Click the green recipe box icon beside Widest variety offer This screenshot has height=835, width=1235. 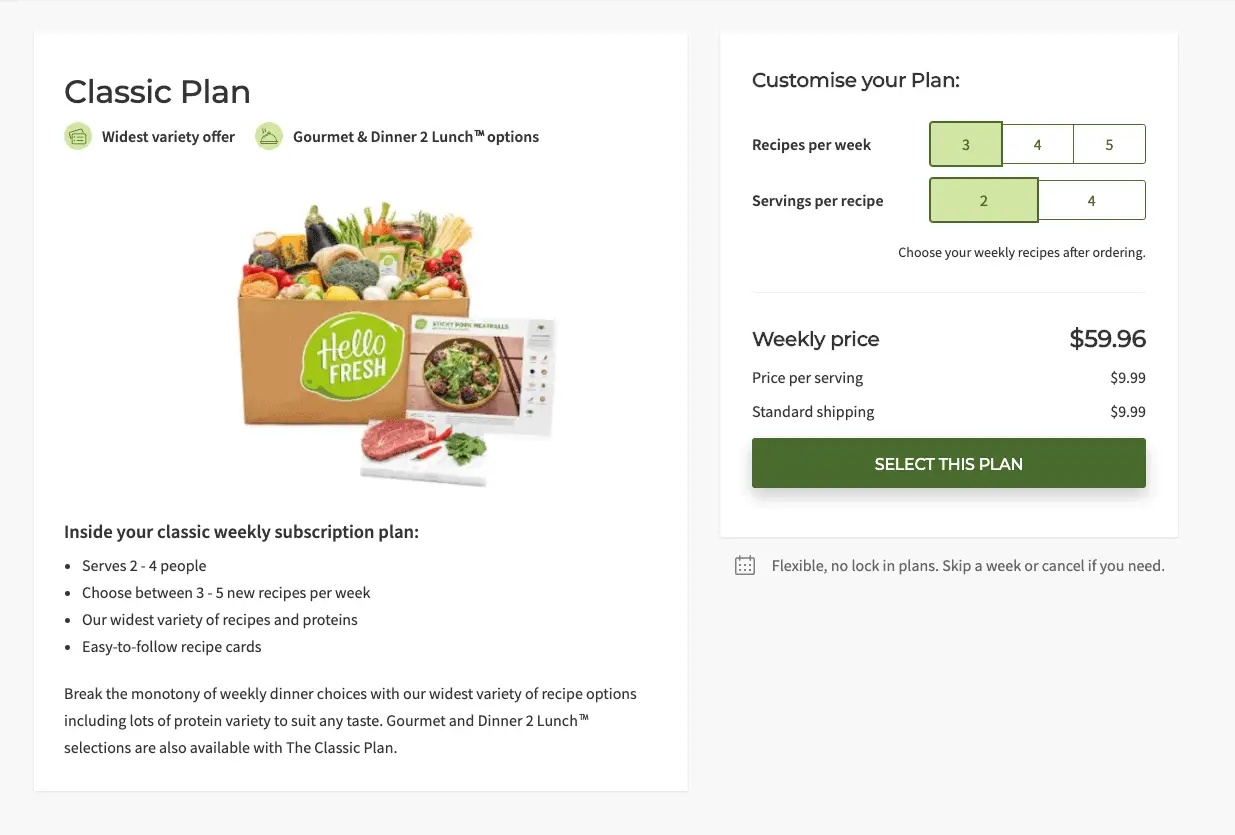(x=78, y=136)
